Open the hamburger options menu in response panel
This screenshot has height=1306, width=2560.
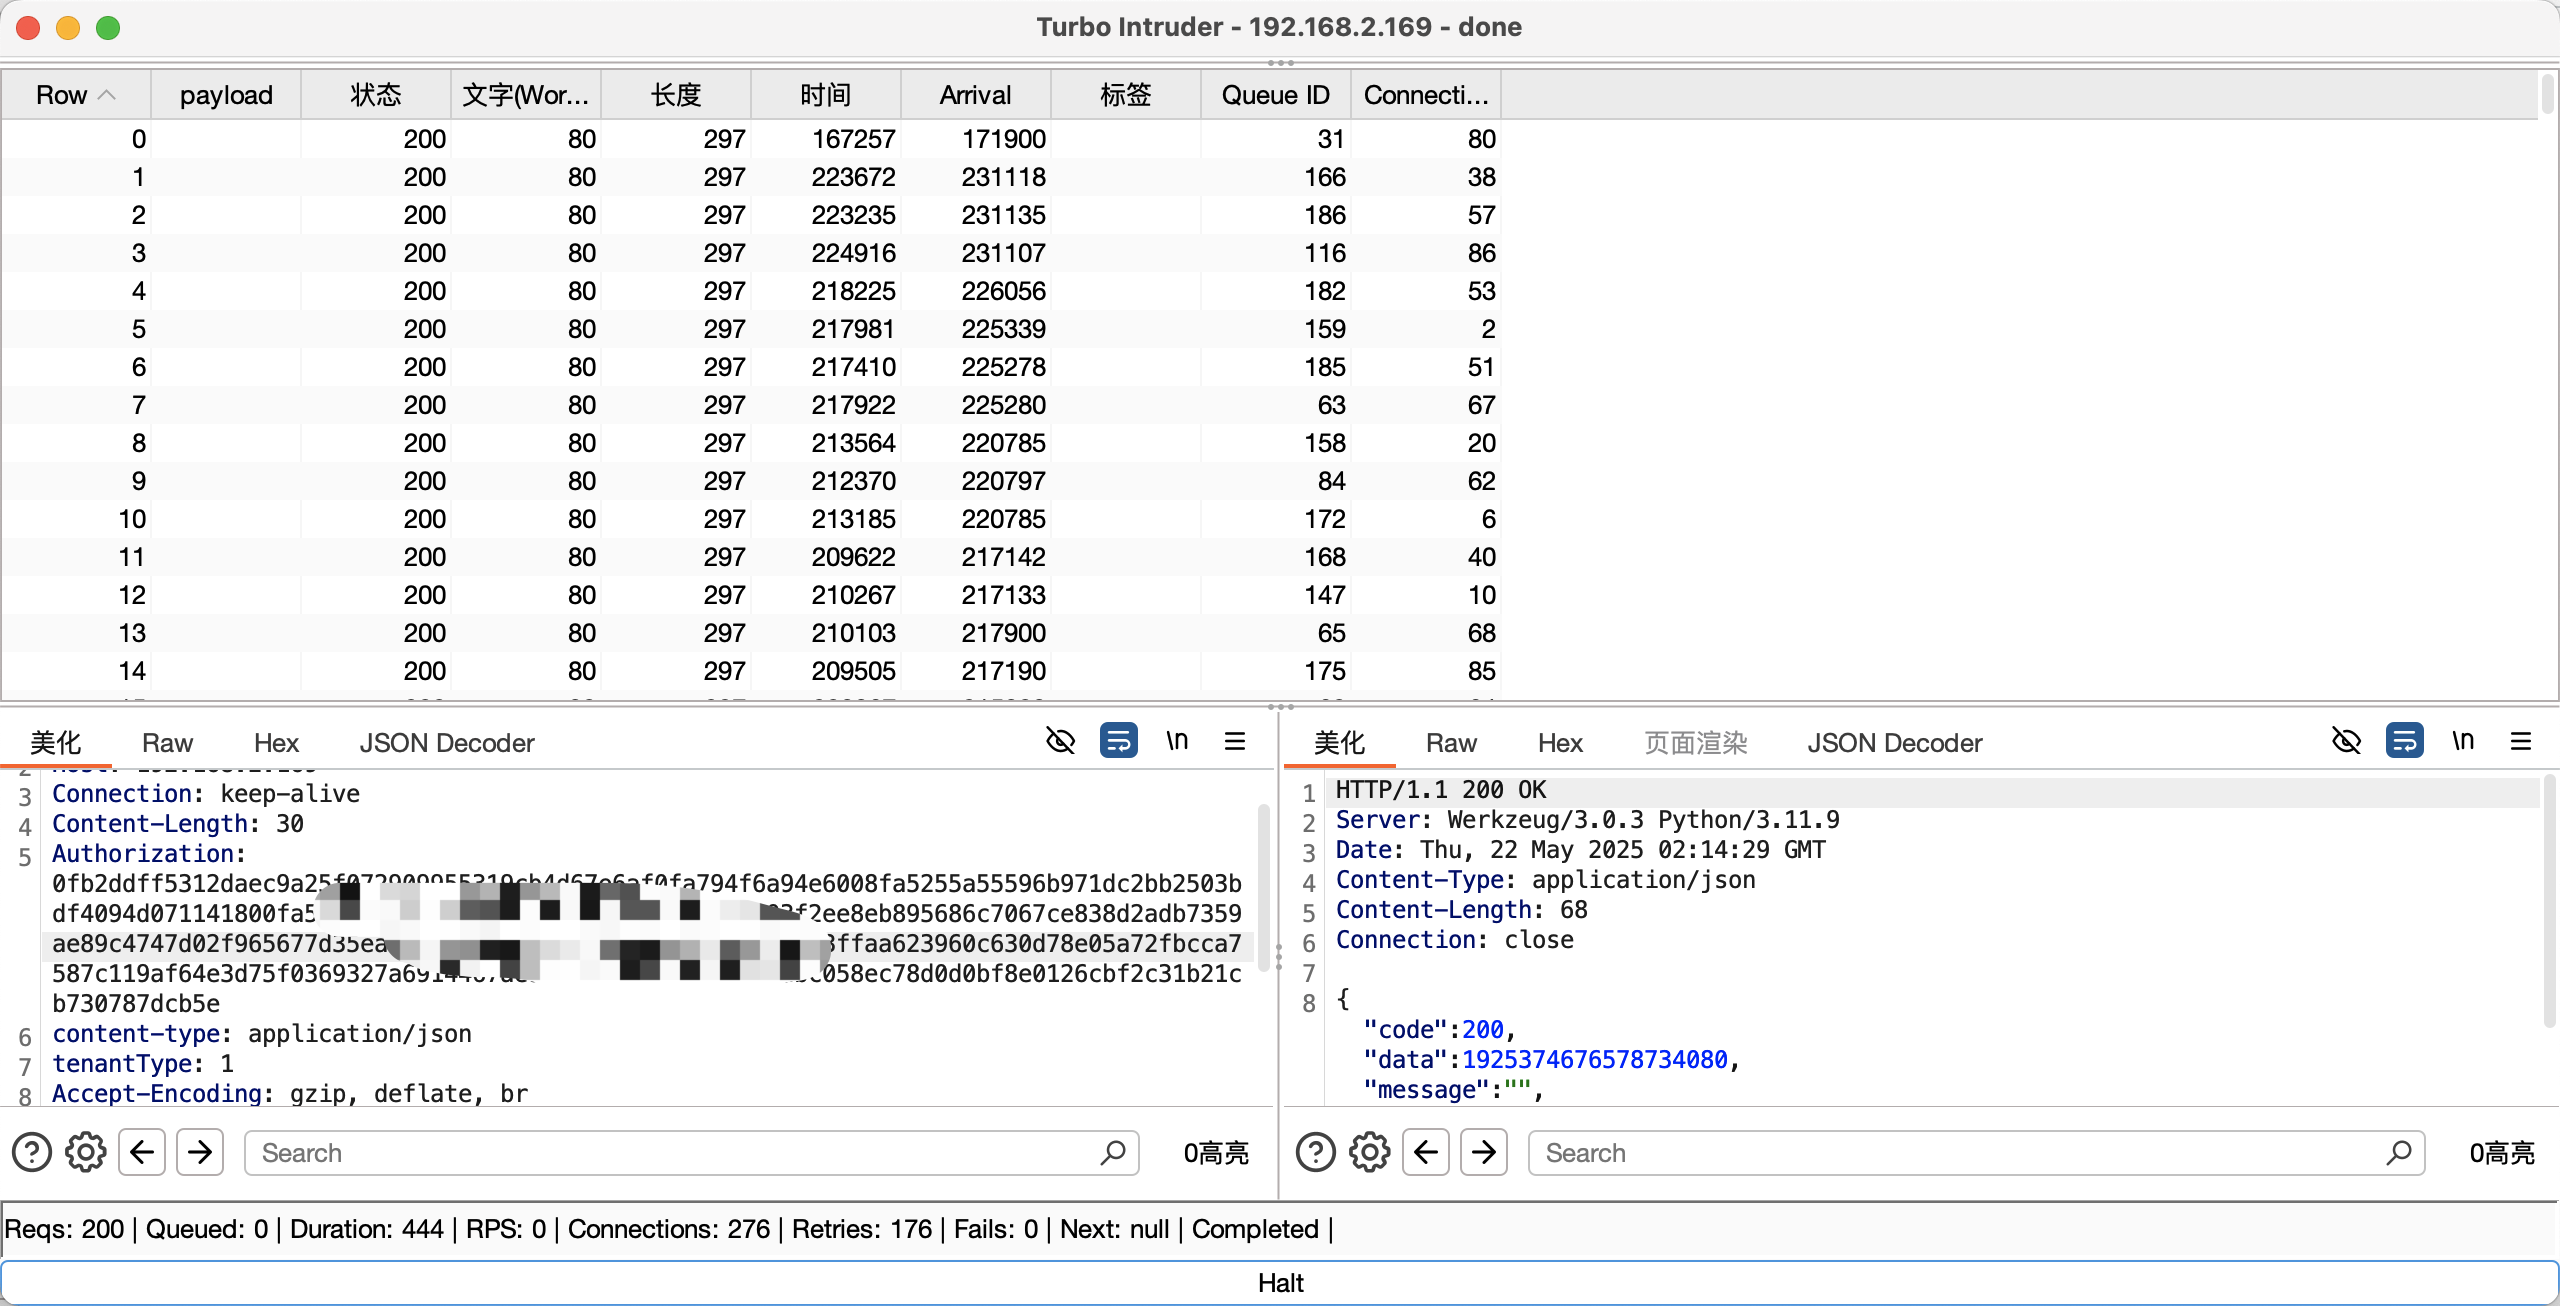[2521, 741]
